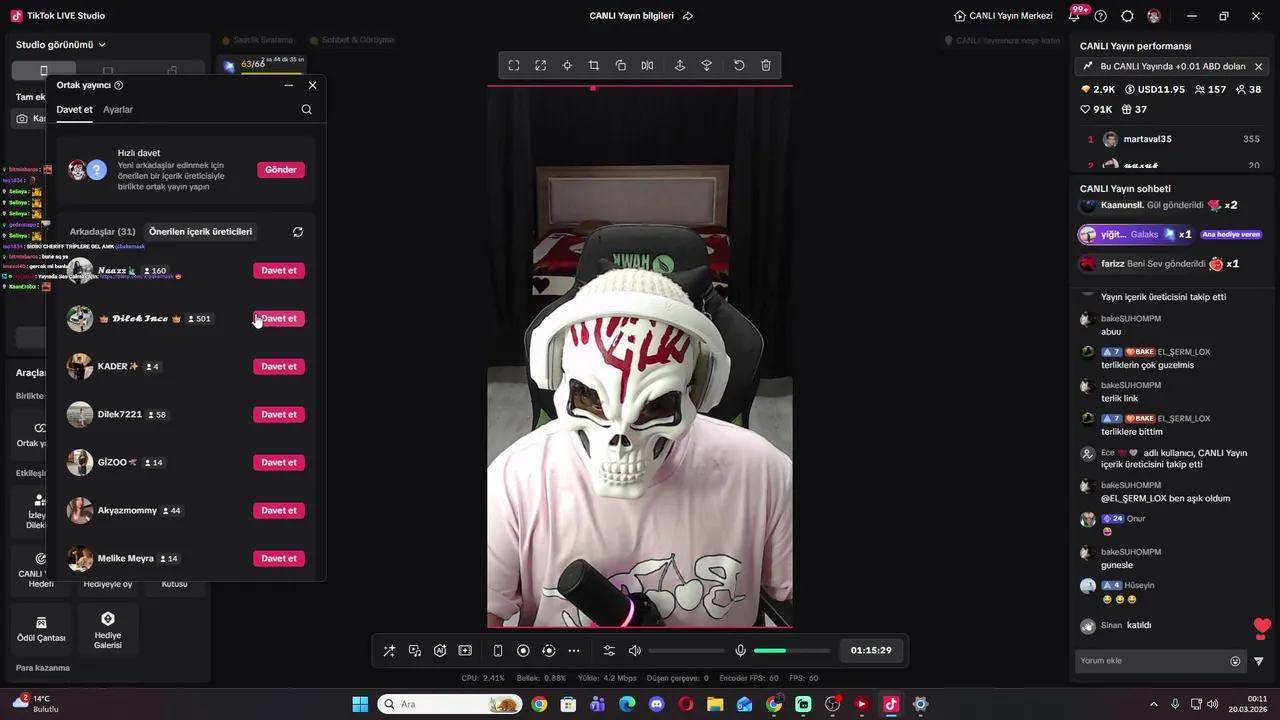Open Hediye Galerisi
Image resolution: width=1280 pixels, height=720 pixels.
click(108, 629)
